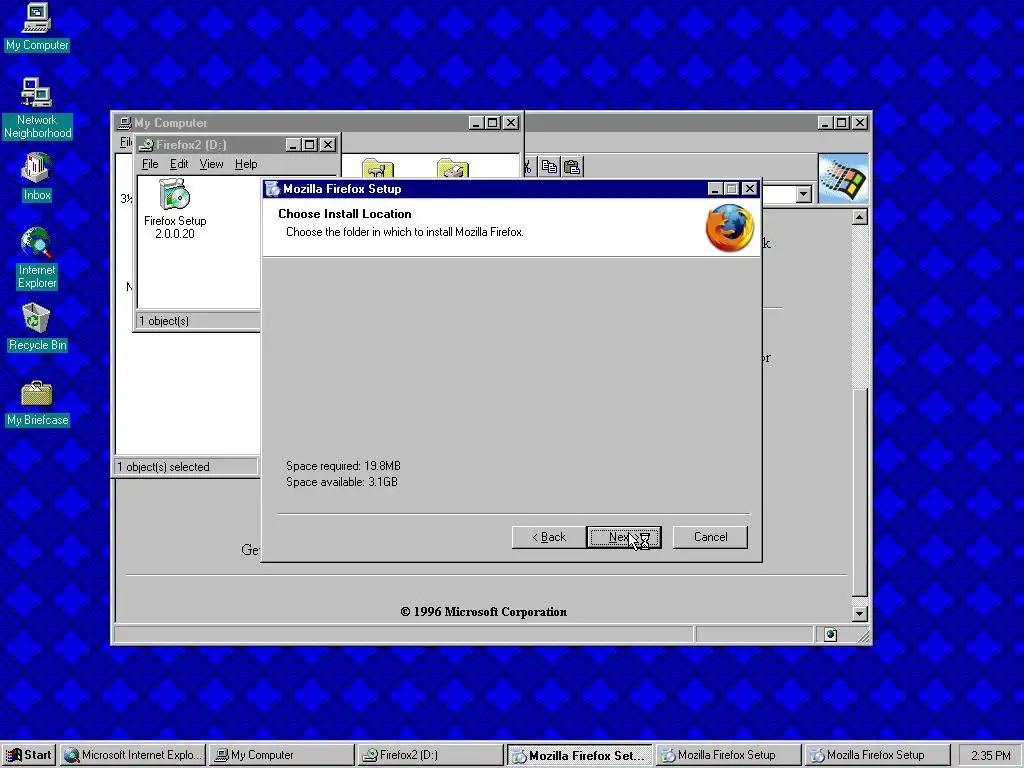Select the Firefox Setup 2.0.0.20 installer icon
1024x768 pixels.
pos(175,209)
